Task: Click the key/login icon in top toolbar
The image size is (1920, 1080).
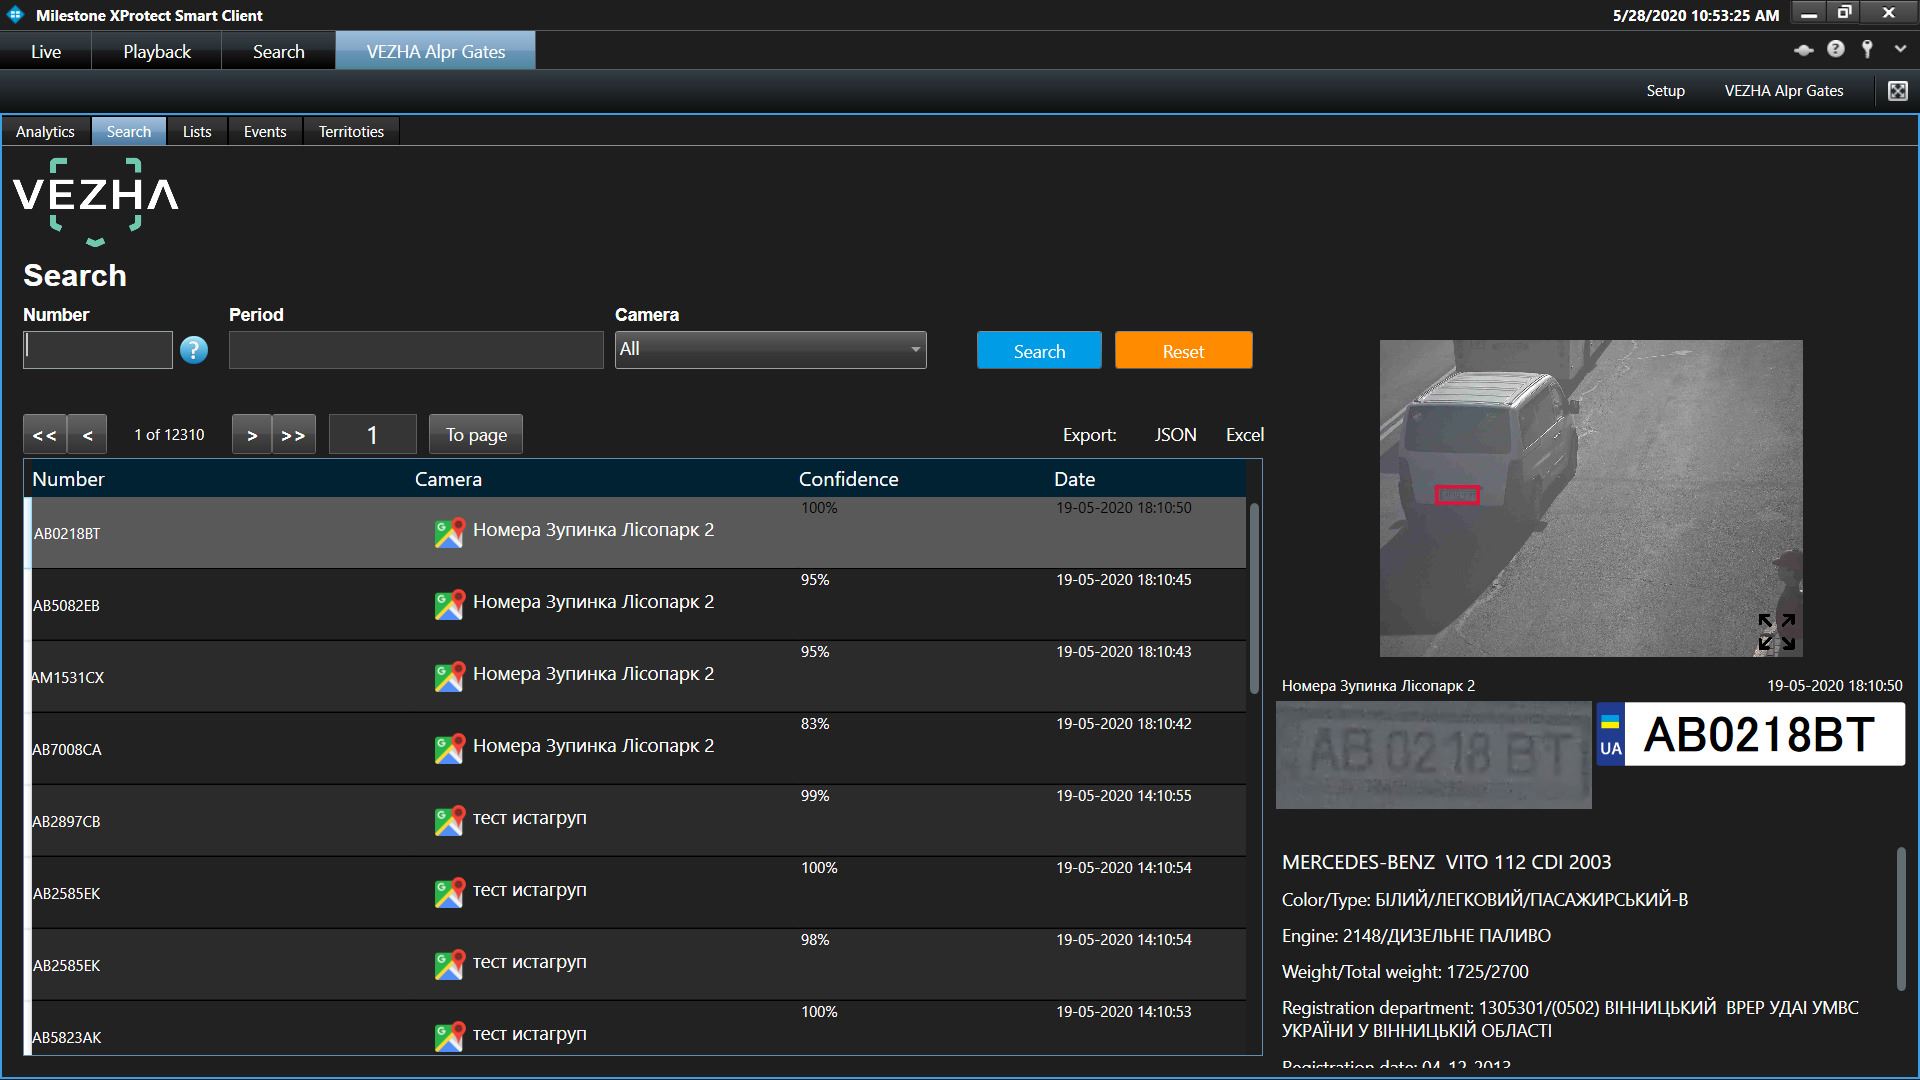Action: point(1866,49)
